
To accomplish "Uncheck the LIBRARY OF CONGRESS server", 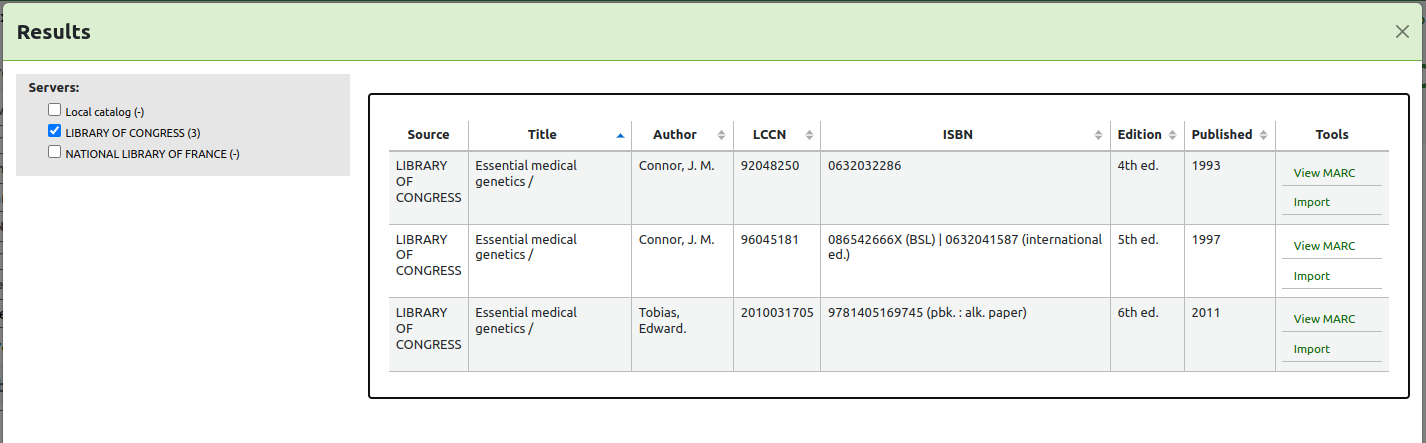I will point(55,132).
